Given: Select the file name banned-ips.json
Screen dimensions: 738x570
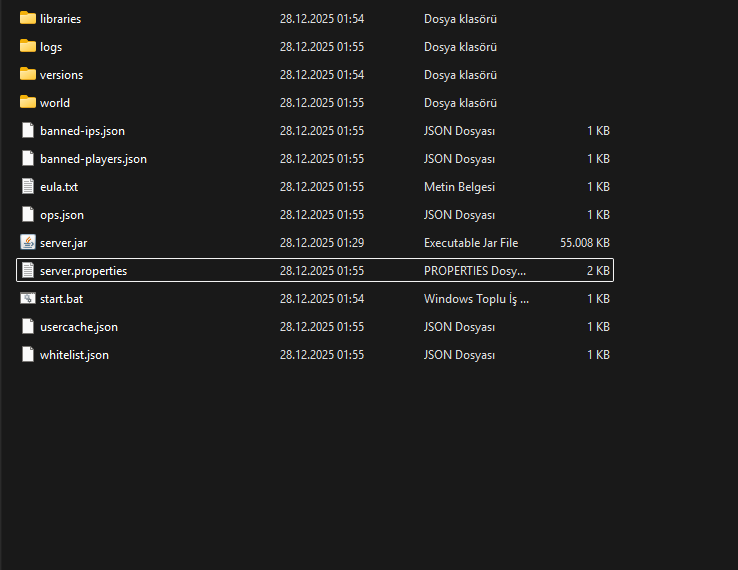Looking at the screenshot, I should point(82,131).
